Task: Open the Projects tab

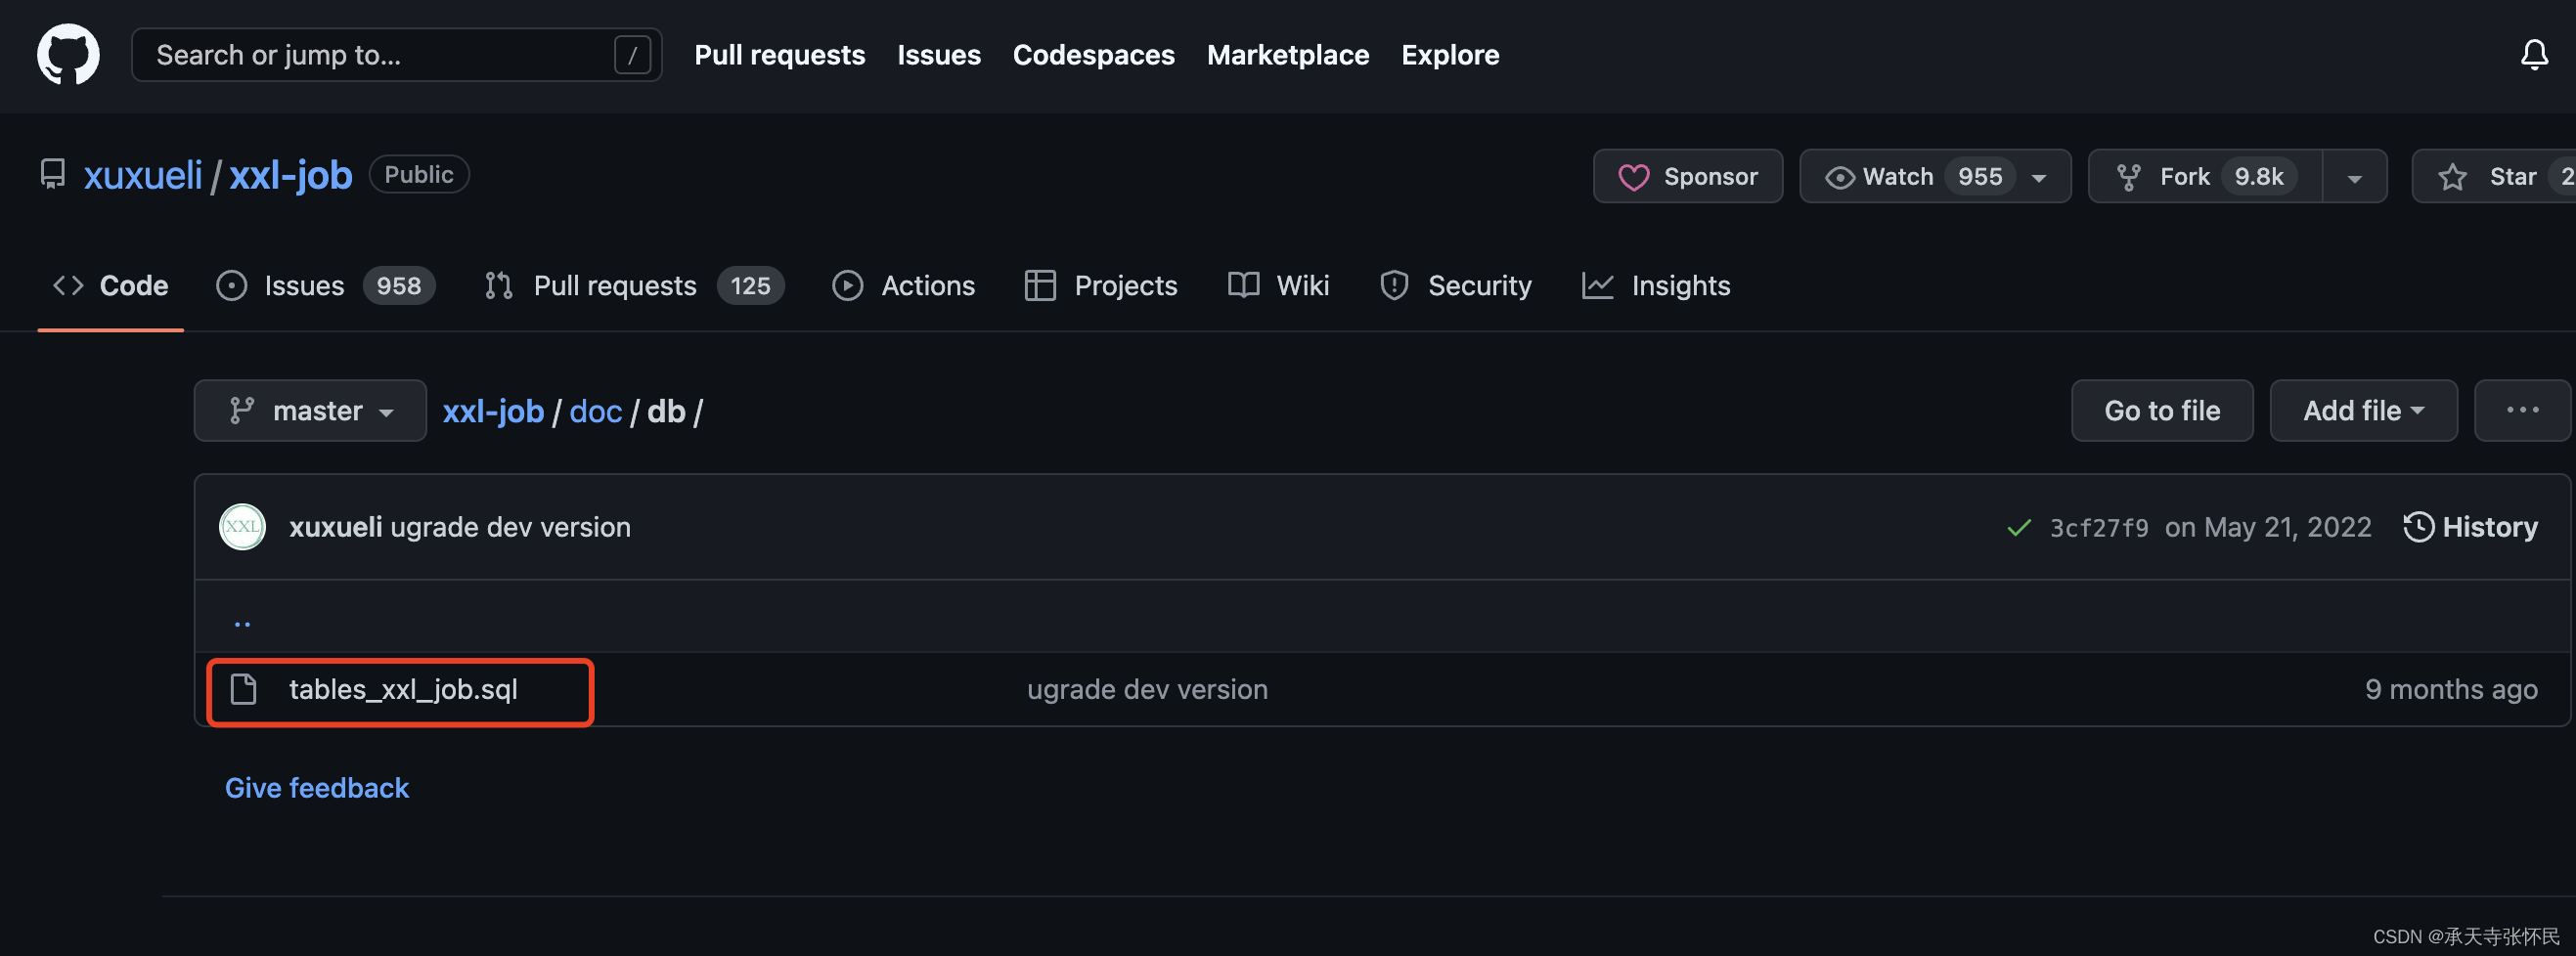Action: [x=1101, y=286]
